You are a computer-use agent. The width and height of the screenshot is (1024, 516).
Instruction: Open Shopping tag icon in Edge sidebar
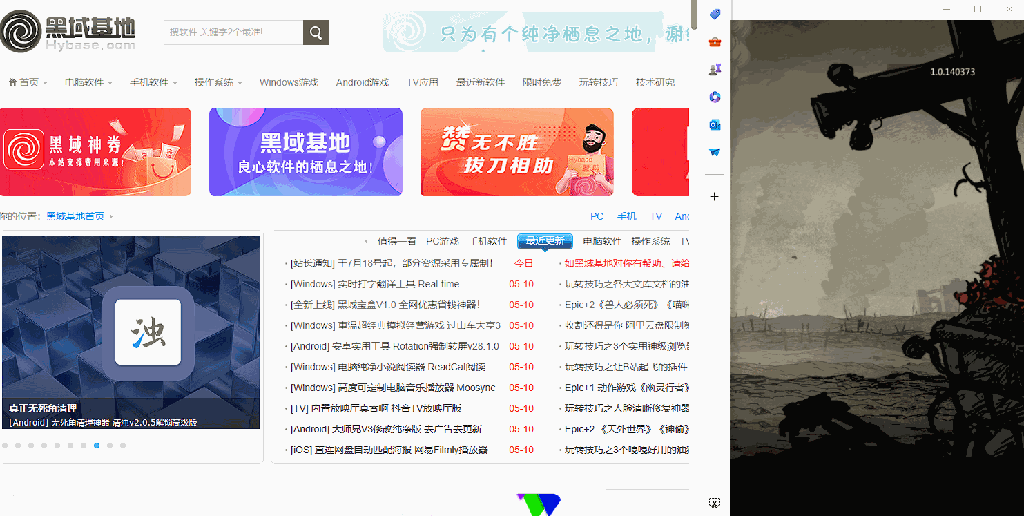tap(714, 14)
